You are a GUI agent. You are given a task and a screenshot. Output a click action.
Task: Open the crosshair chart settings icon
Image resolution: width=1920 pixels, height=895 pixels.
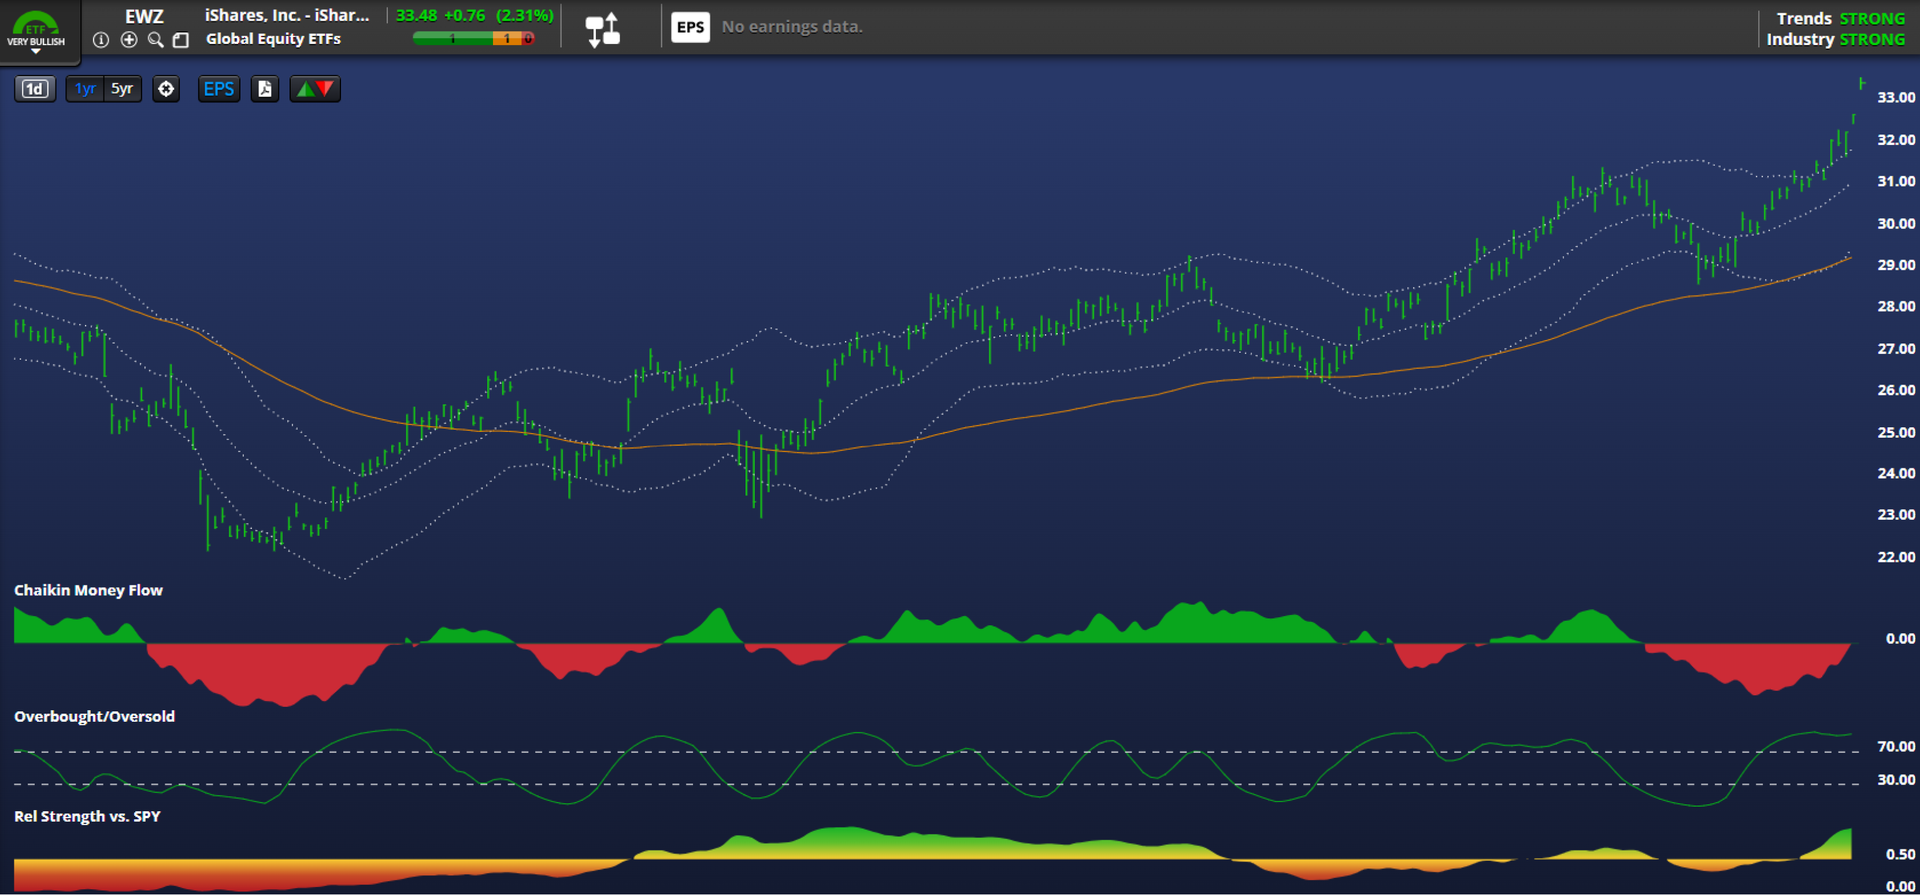tap(166, 89)
